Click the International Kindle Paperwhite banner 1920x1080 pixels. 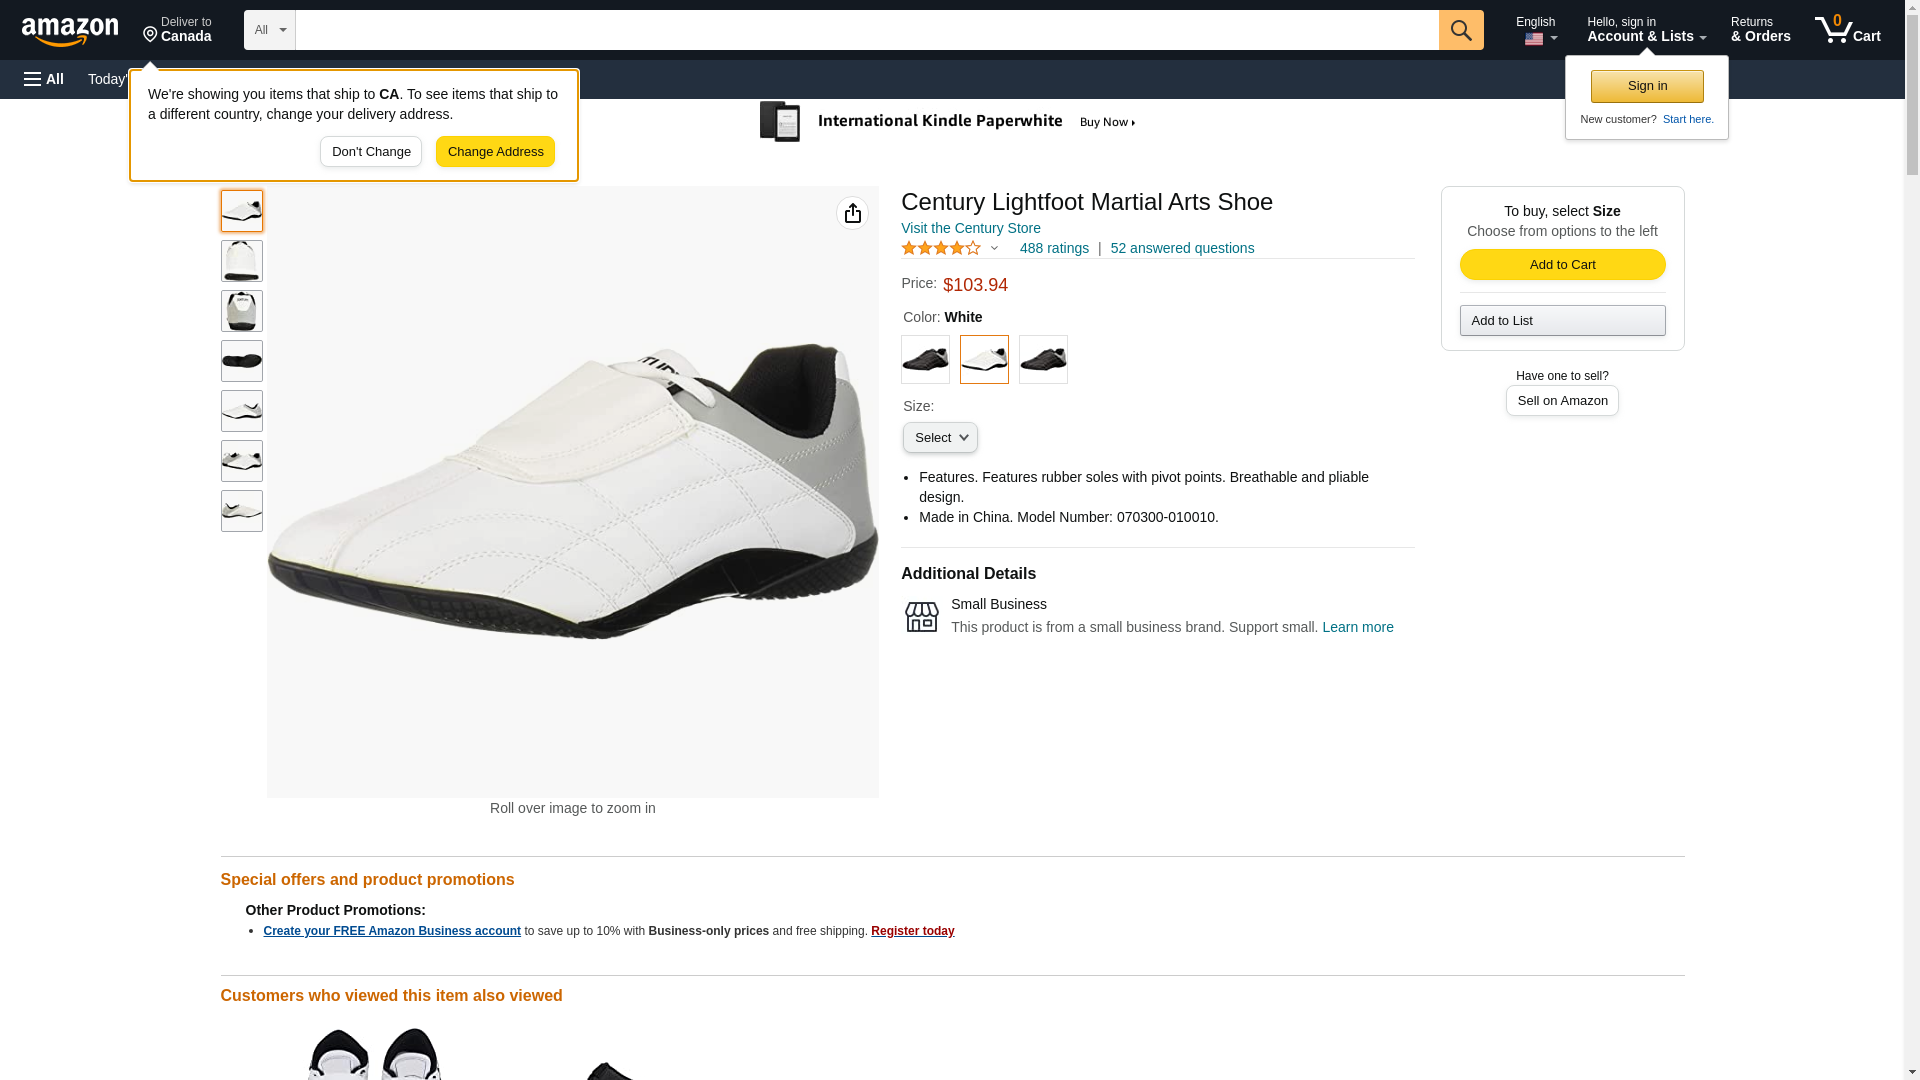pos(948,122)
